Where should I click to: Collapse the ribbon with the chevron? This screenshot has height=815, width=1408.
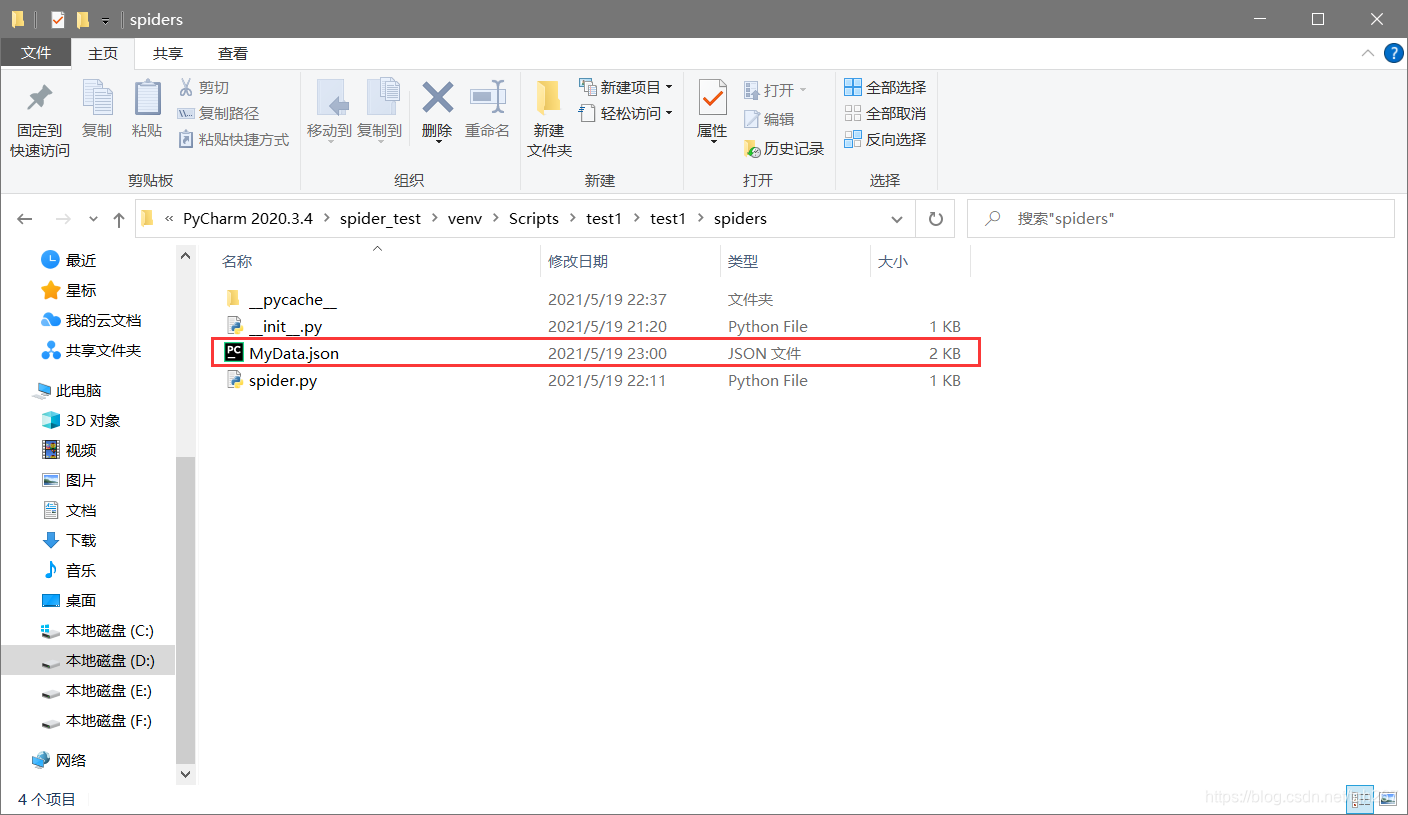(1367, 53)
